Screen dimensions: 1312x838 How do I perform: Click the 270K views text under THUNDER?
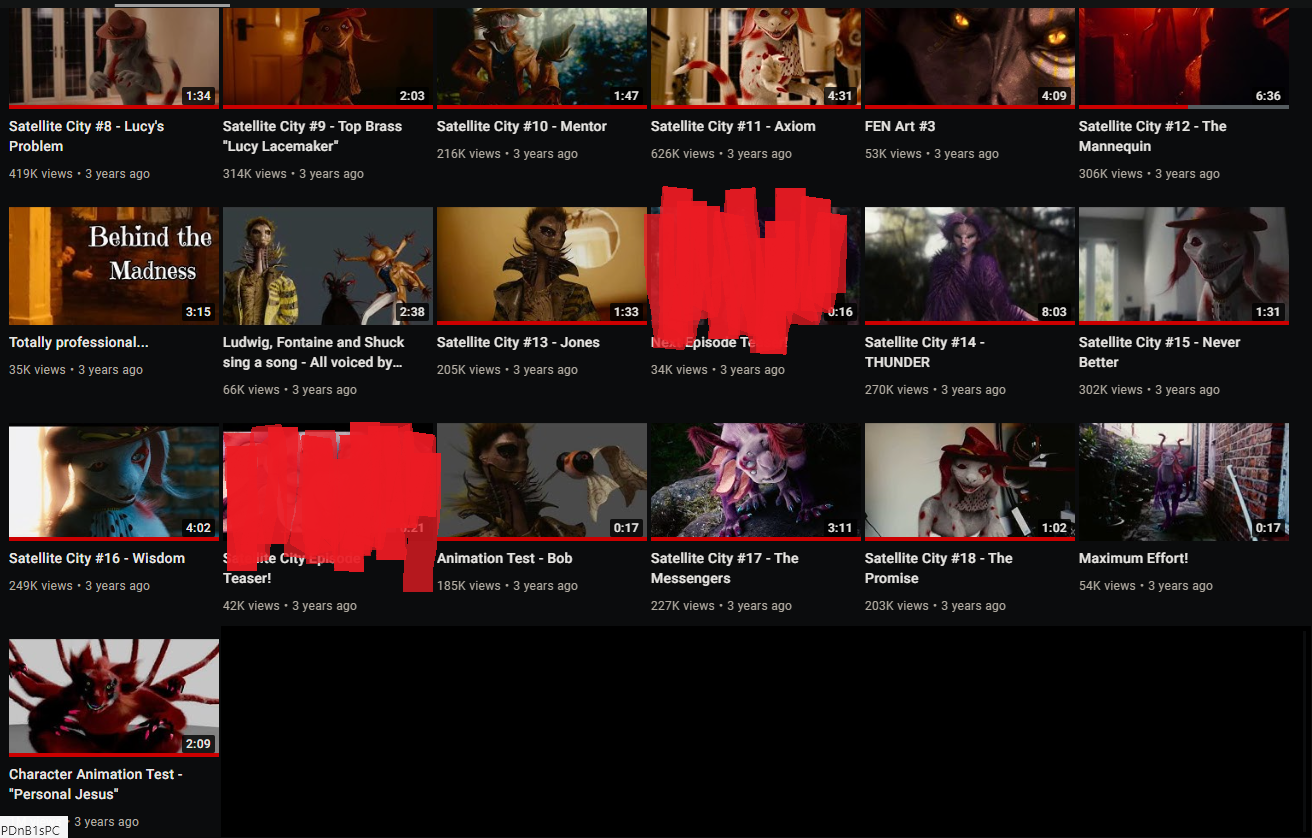pos(897,390)
